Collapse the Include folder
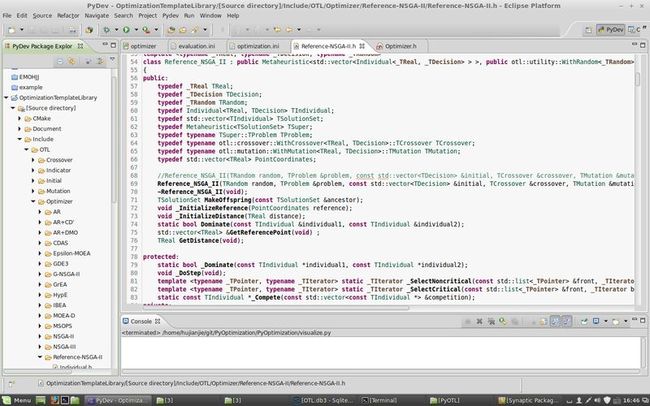 [19, 139]
